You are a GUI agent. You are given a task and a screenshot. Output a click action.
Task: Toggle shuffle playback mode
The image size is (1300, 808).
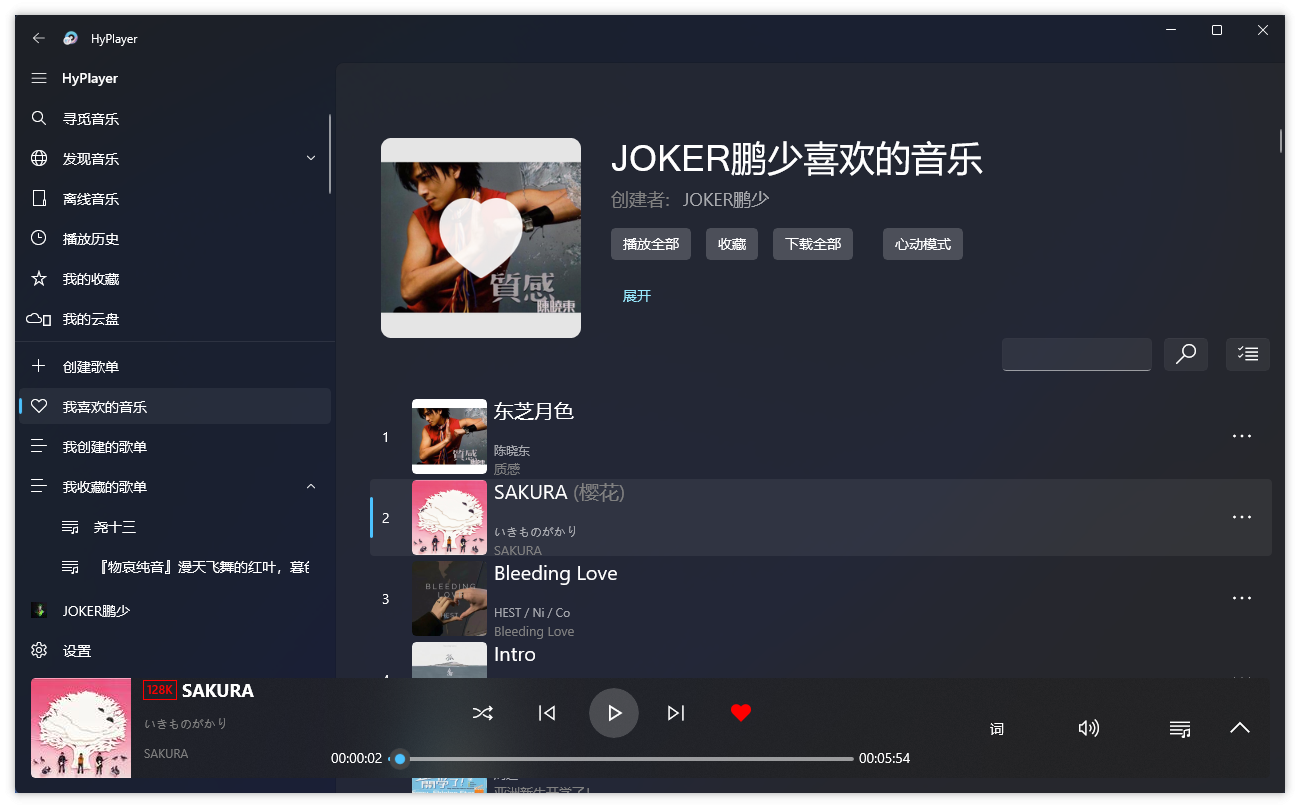point(483,713)
